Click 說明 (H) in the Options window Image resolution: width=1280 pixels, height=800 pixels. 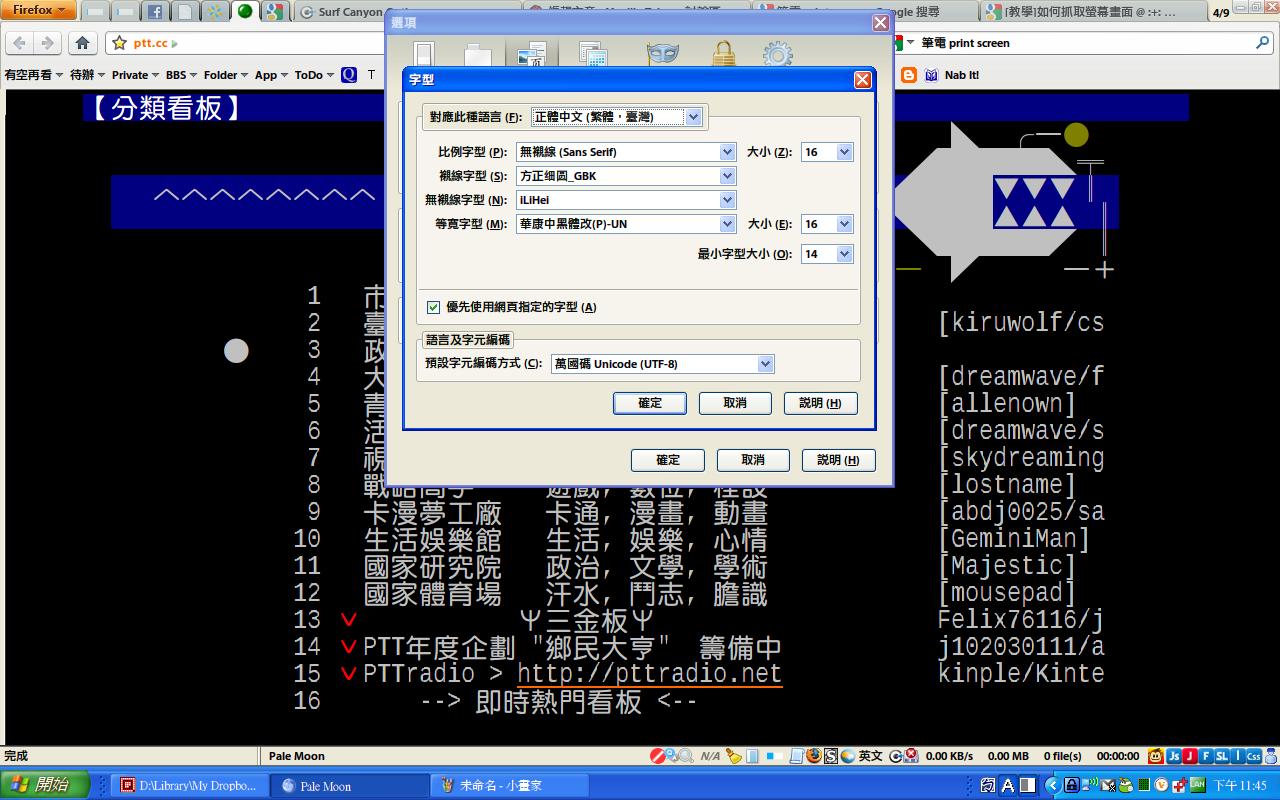[838, 460]
